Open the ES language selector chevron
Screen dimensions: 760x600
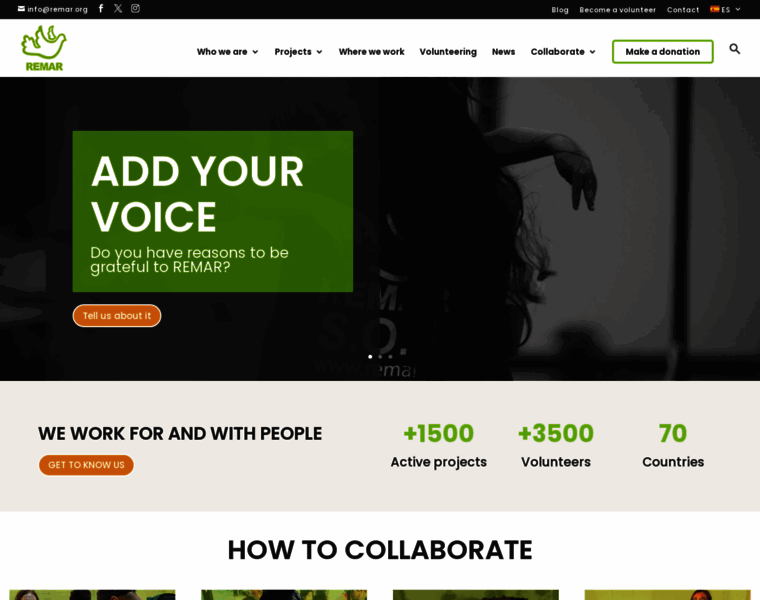tap(738, 9)
